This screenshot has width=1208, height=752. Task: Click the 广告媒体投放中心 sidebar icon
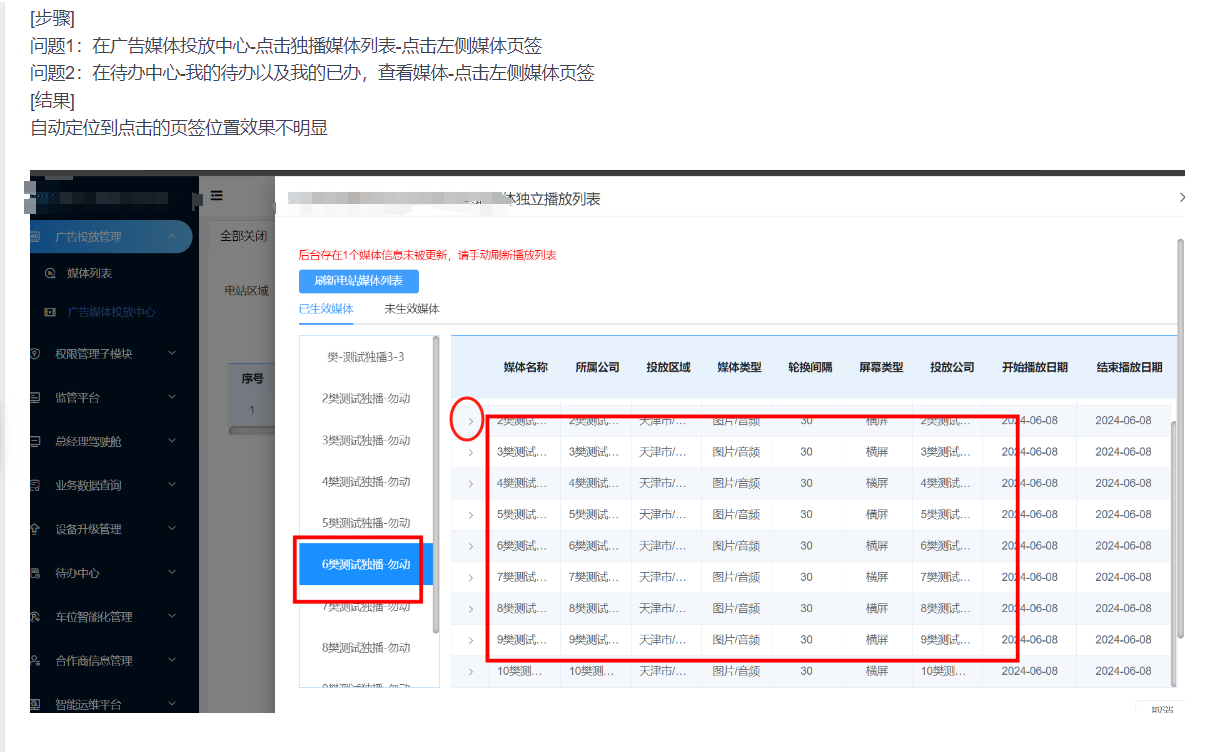(x=50, y=312)
